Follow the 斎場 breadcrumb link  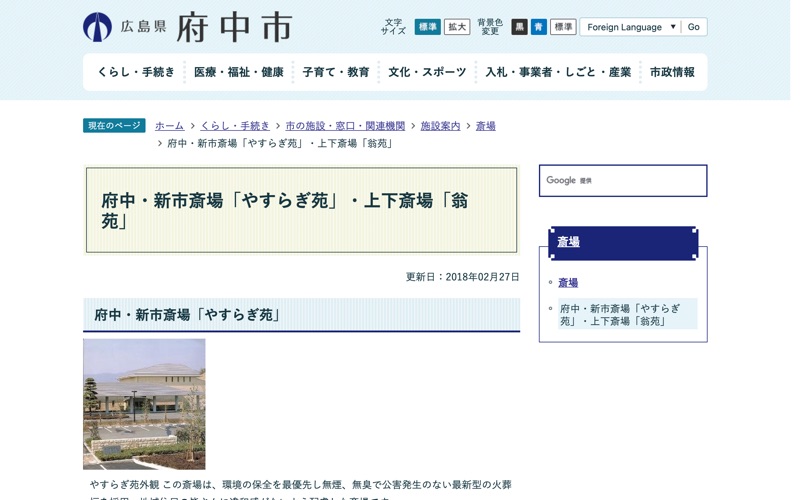point(486,126)
